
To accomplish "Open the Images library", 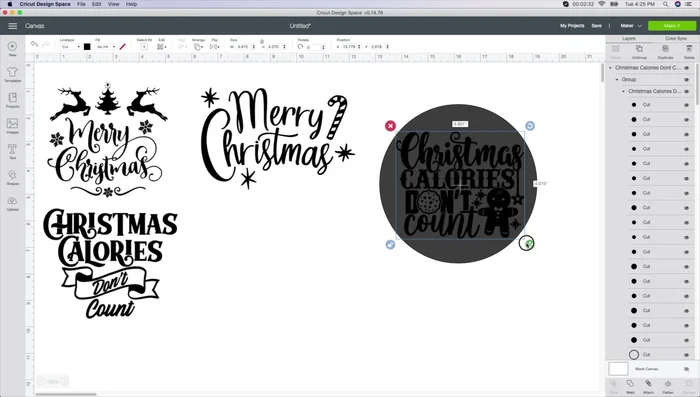I will [12, 123].
